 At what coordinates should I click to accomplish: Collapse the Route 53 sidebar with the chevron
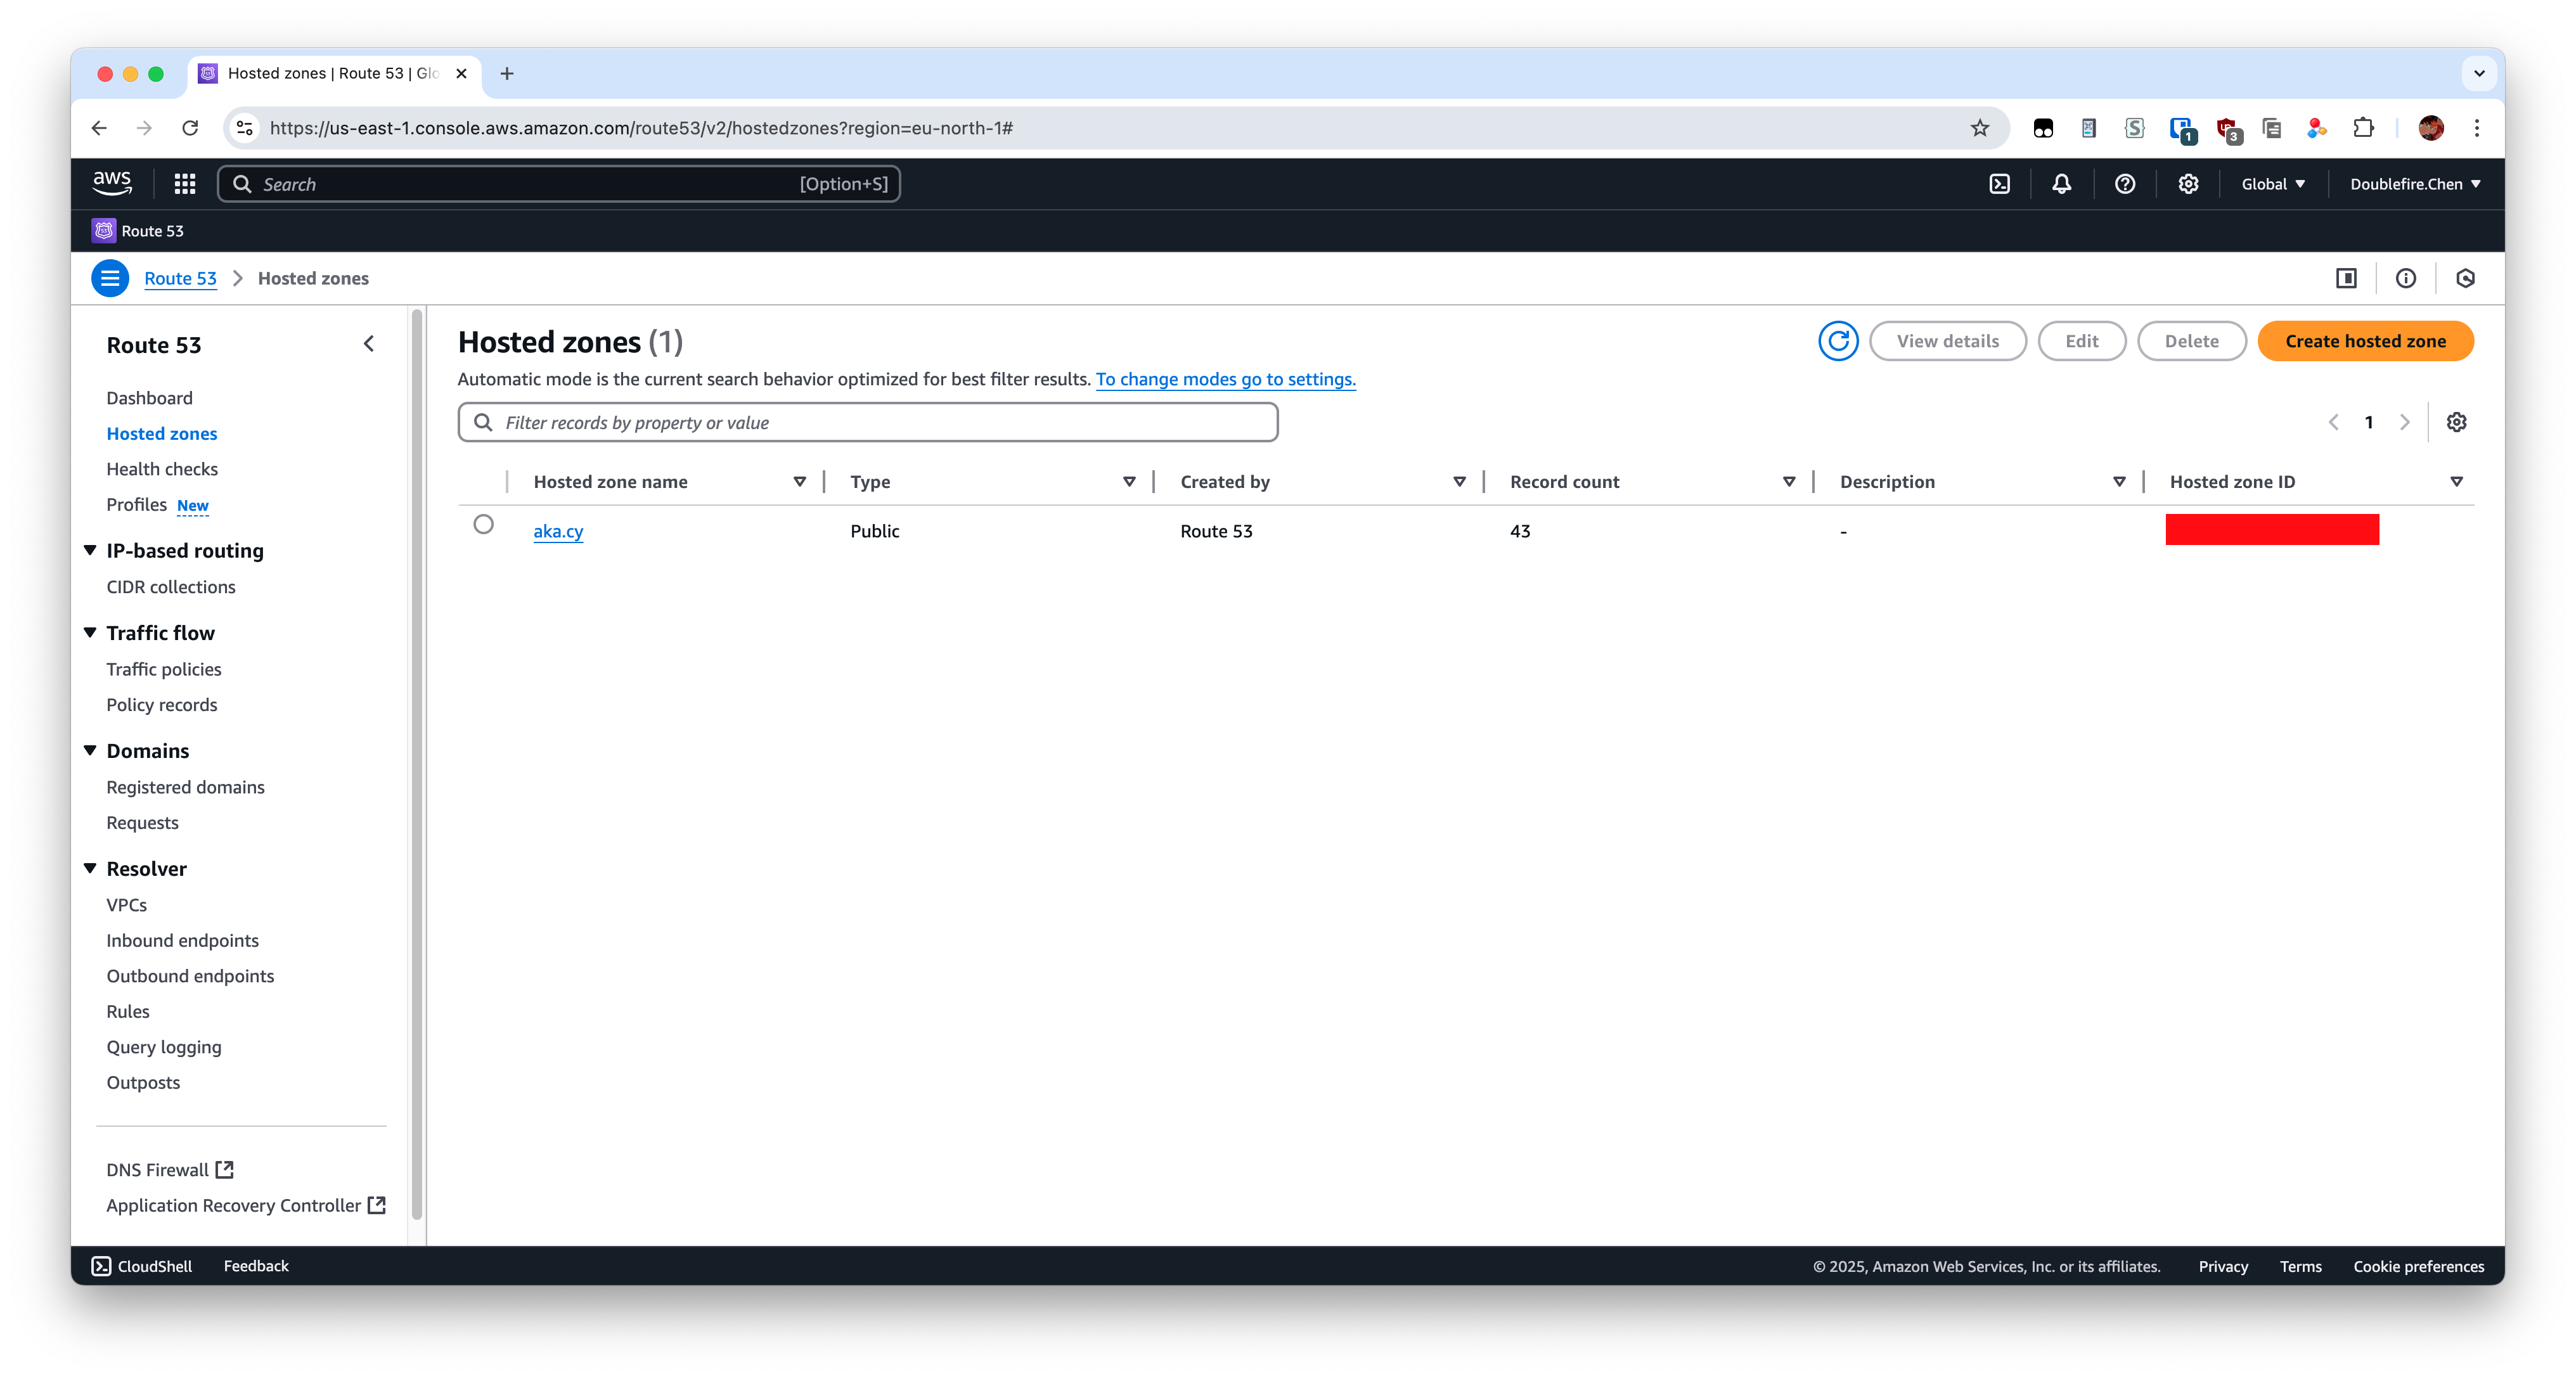[x=369, y=344]
